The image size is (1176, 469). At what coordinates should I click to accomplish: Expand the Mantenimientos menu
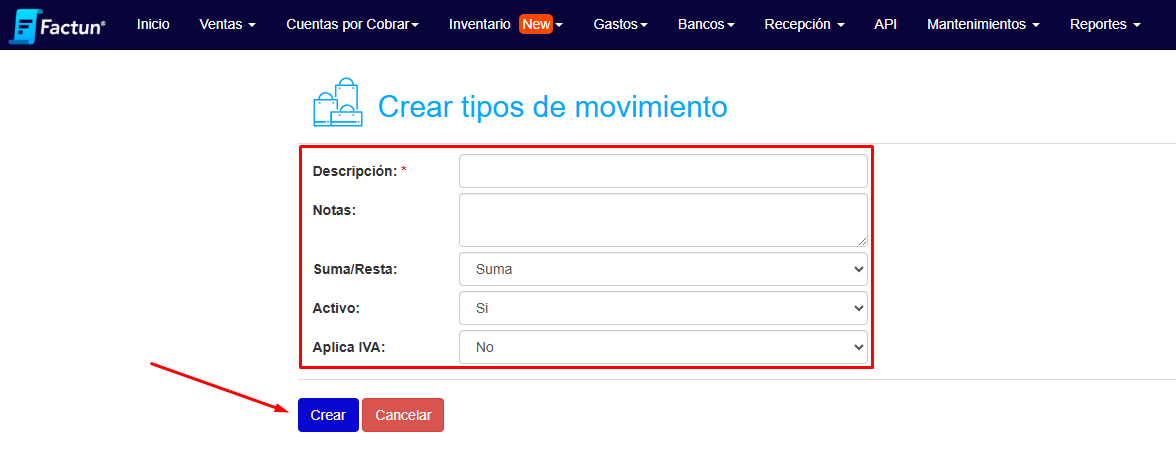[983, 25]
